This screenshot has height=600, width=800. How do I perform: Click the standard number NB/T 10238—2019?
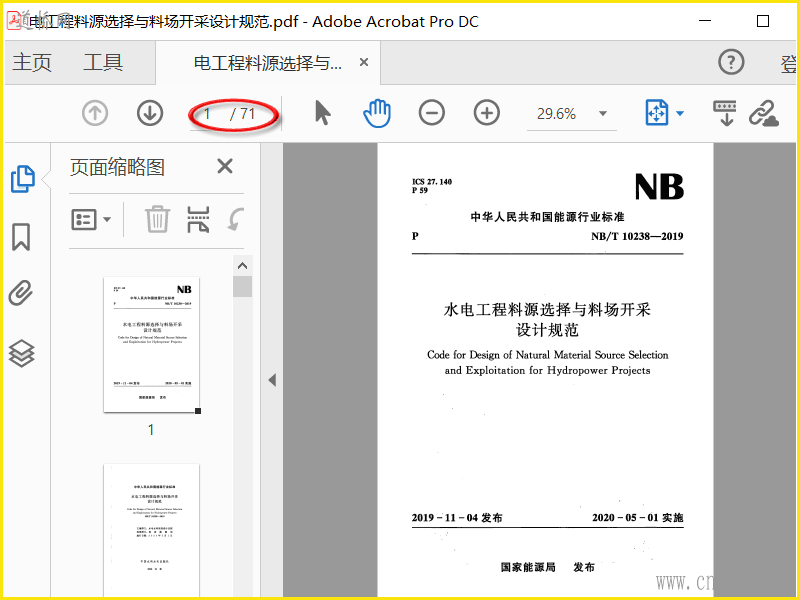click(637, 236)
